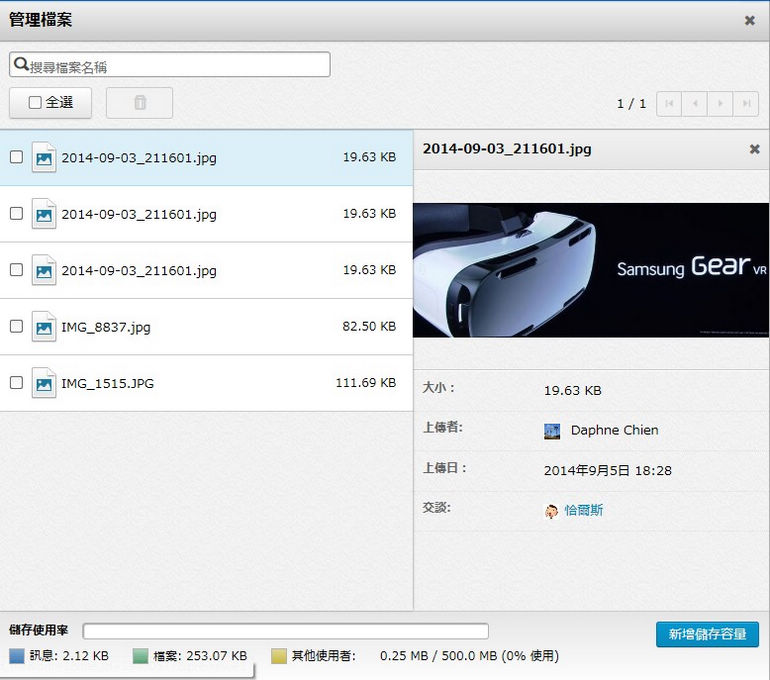
Task: Open the 恰爾斯 conversation link
Action: coord(583,511)
